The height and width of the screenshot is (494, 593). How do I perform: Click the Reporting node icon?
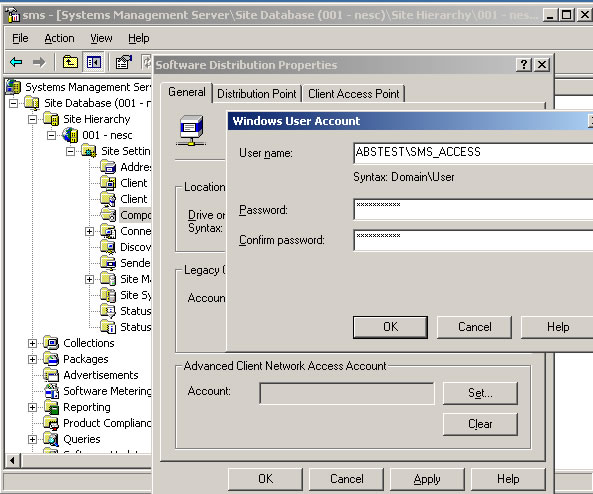[x=51, y=407]
